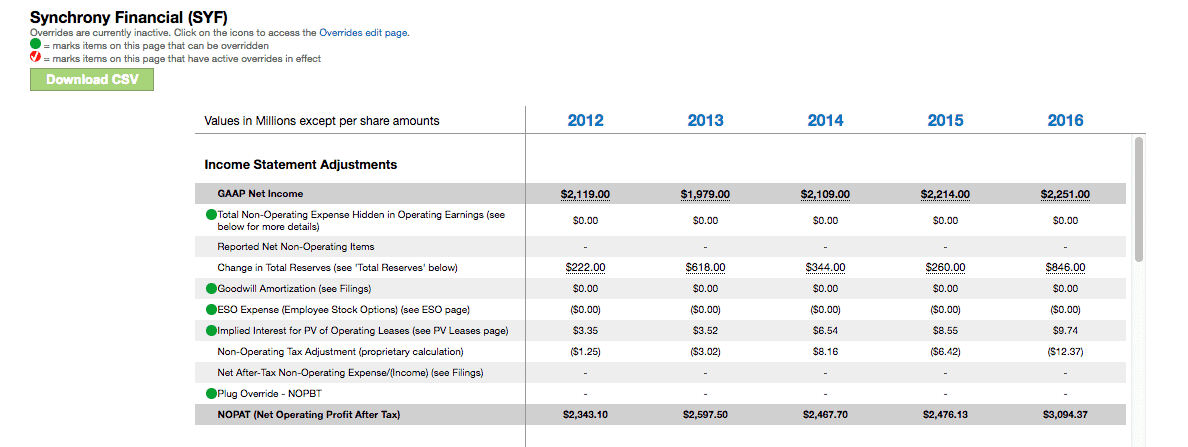Click the Goodwill Amortization (see Filings) label
This screenshot has height=447, width=1188.
(x=294, y=289)
